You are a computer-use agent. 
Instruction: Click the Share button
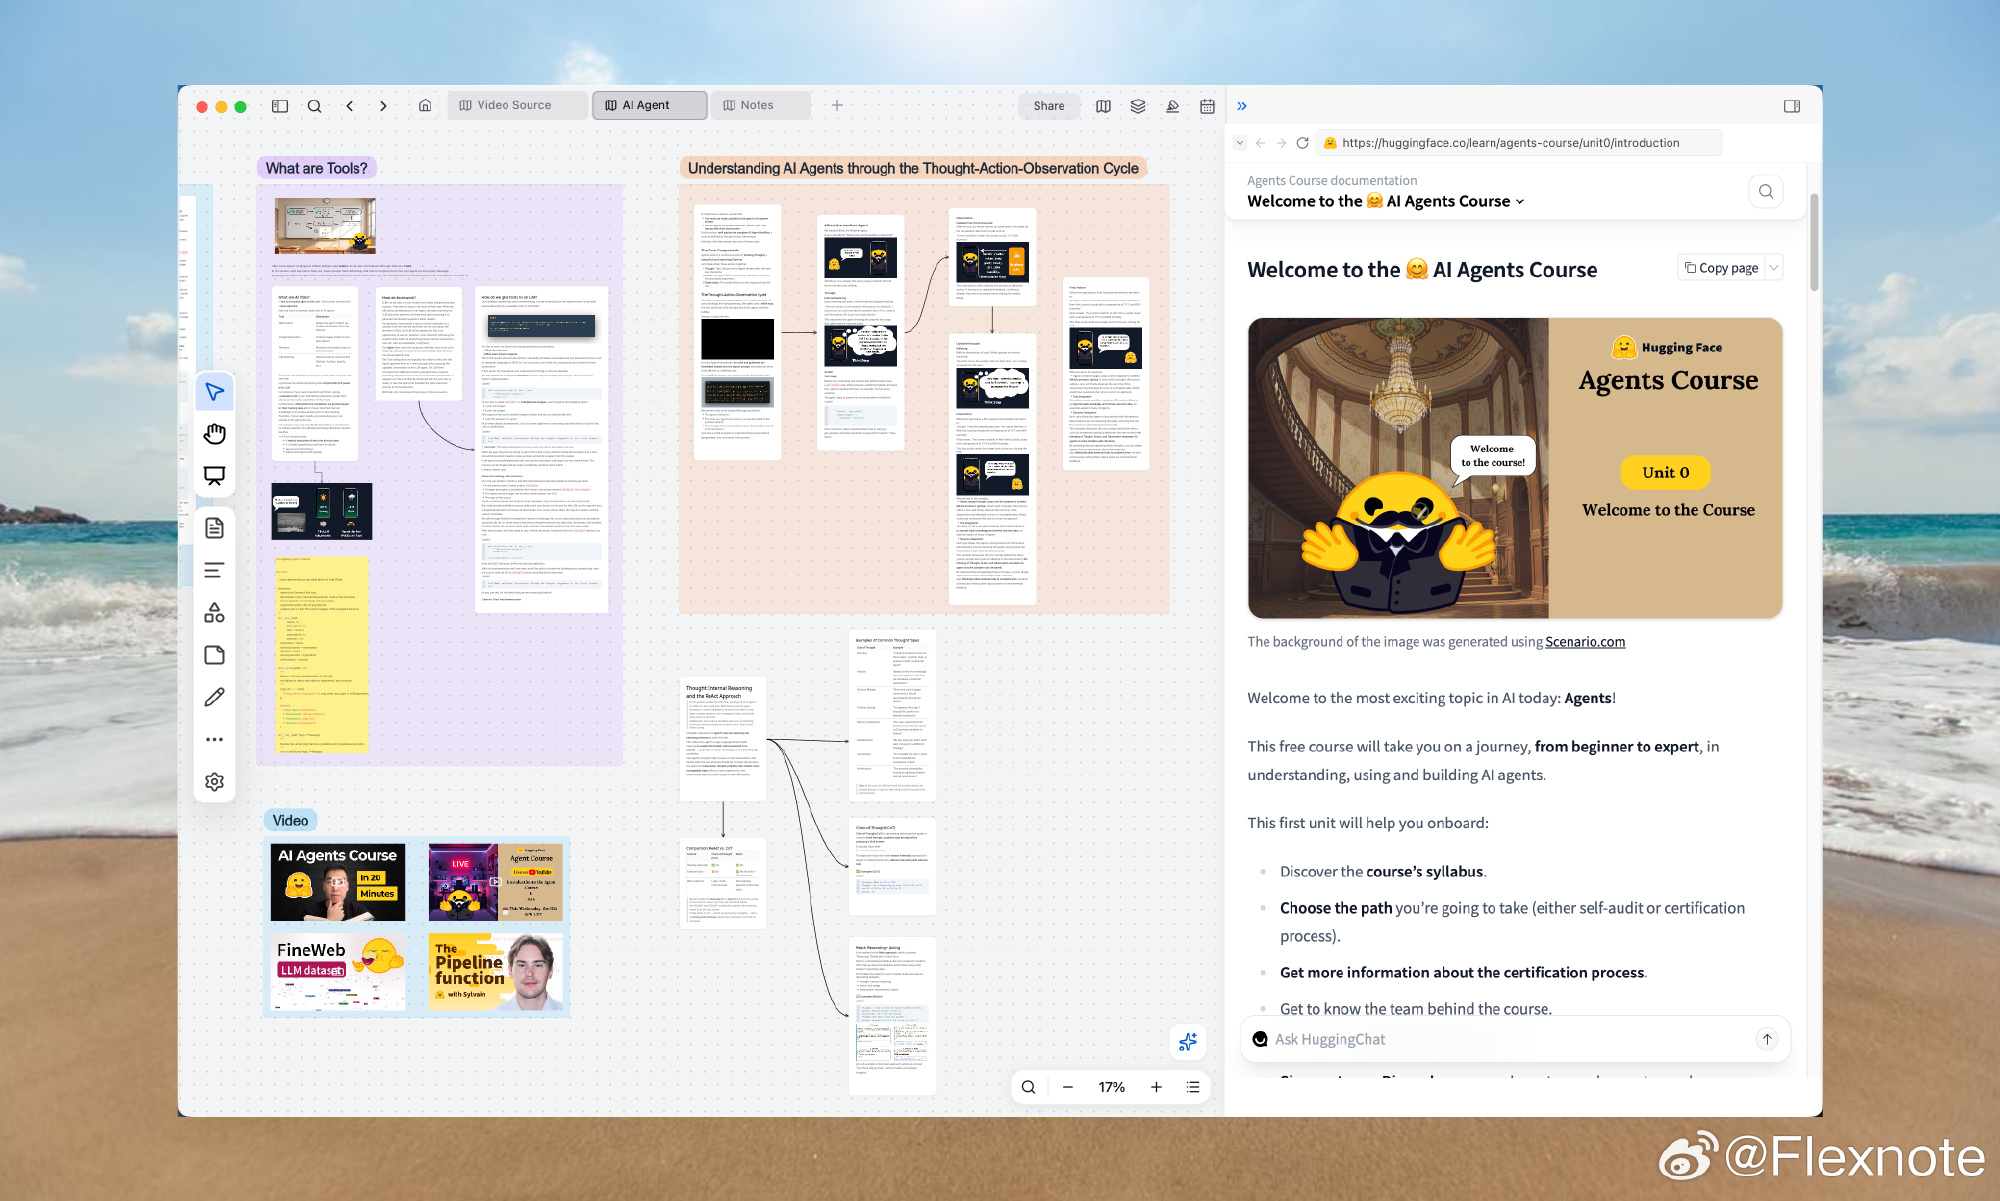click(x=1049, y=106)
